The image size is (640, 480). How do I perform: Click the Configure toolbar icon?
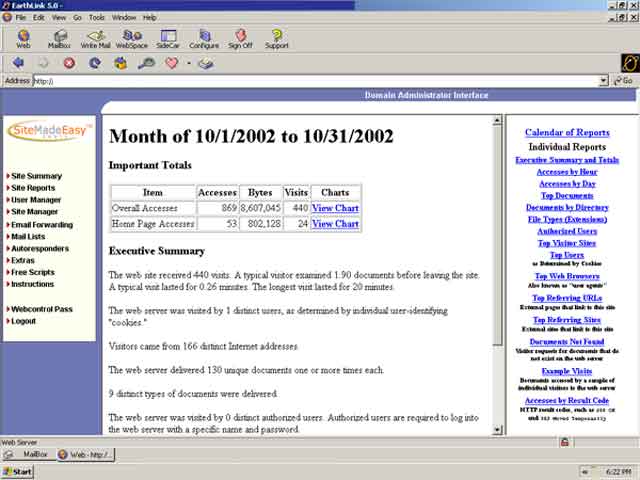[x=204, y=38]
